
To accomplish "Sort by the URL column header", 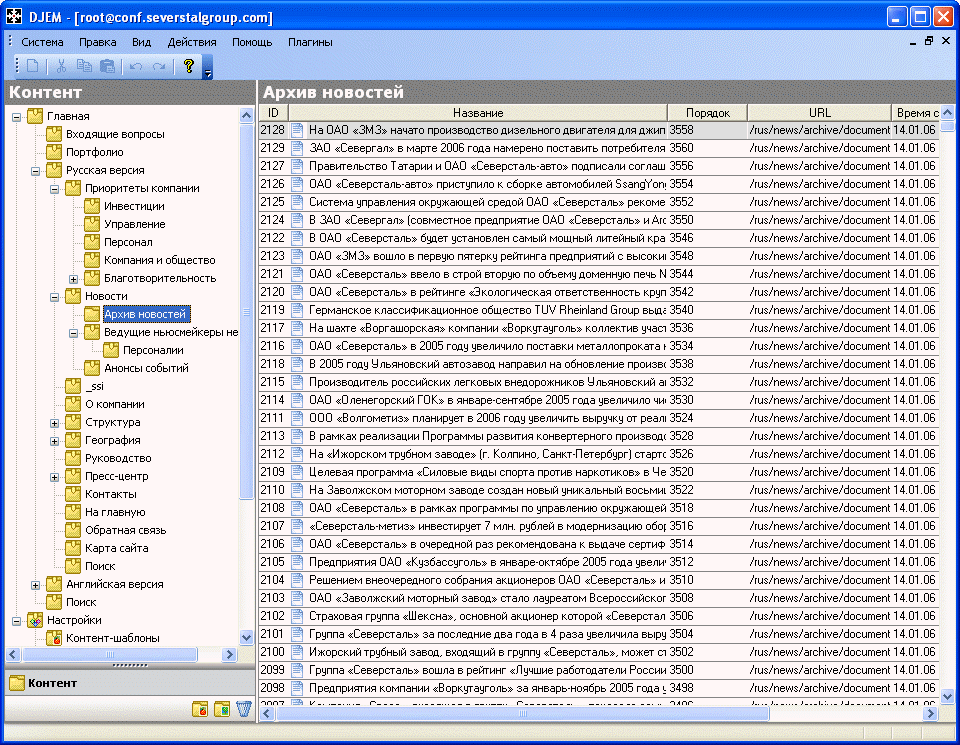I will 819,113.
